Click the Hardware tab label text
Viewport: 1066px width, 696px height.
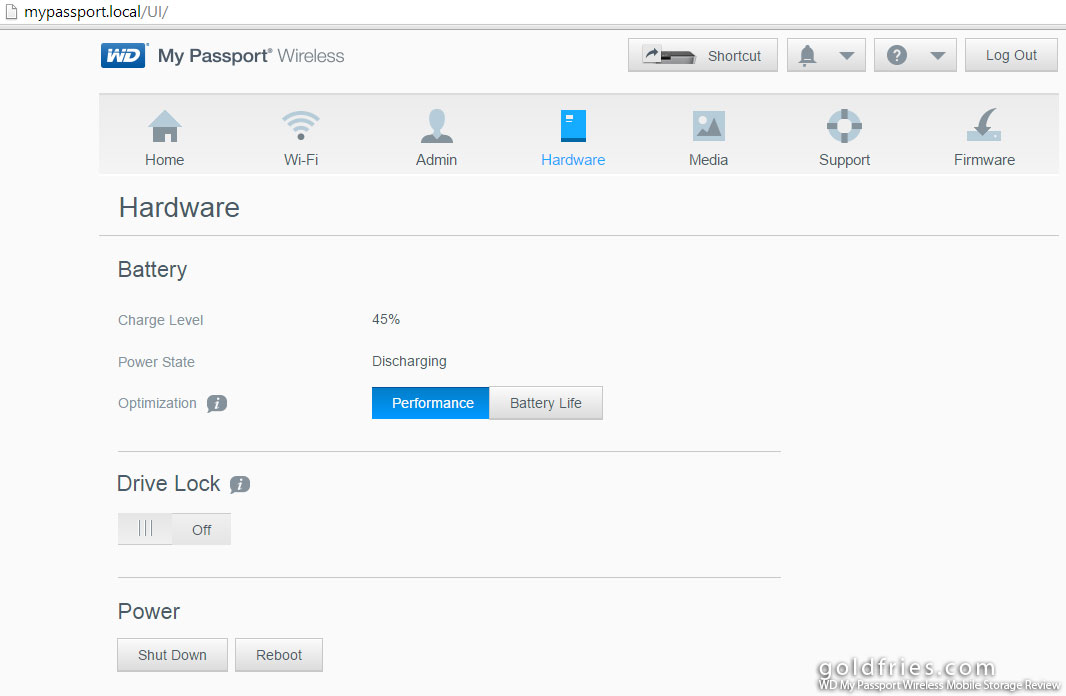click(x=573, y=160)
